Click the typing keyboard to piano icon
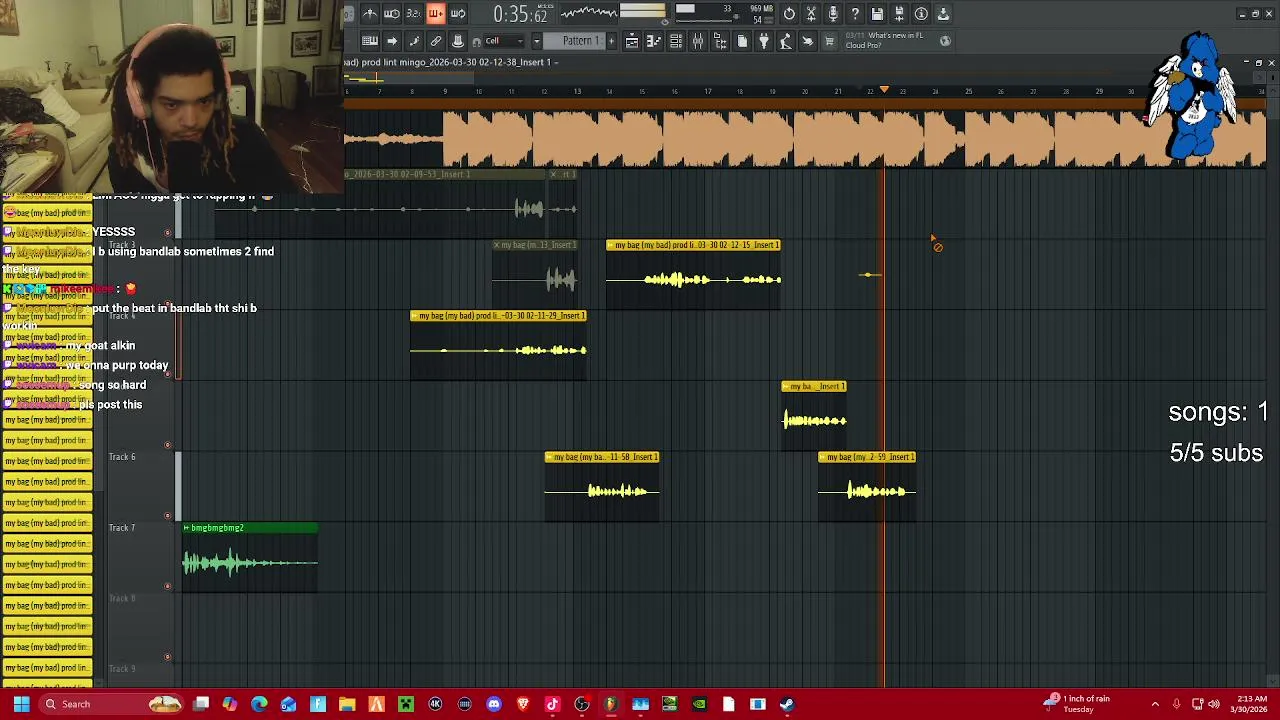Image resolution: width=1280 pixels, height=720 pixels. (x=369, y=41)
